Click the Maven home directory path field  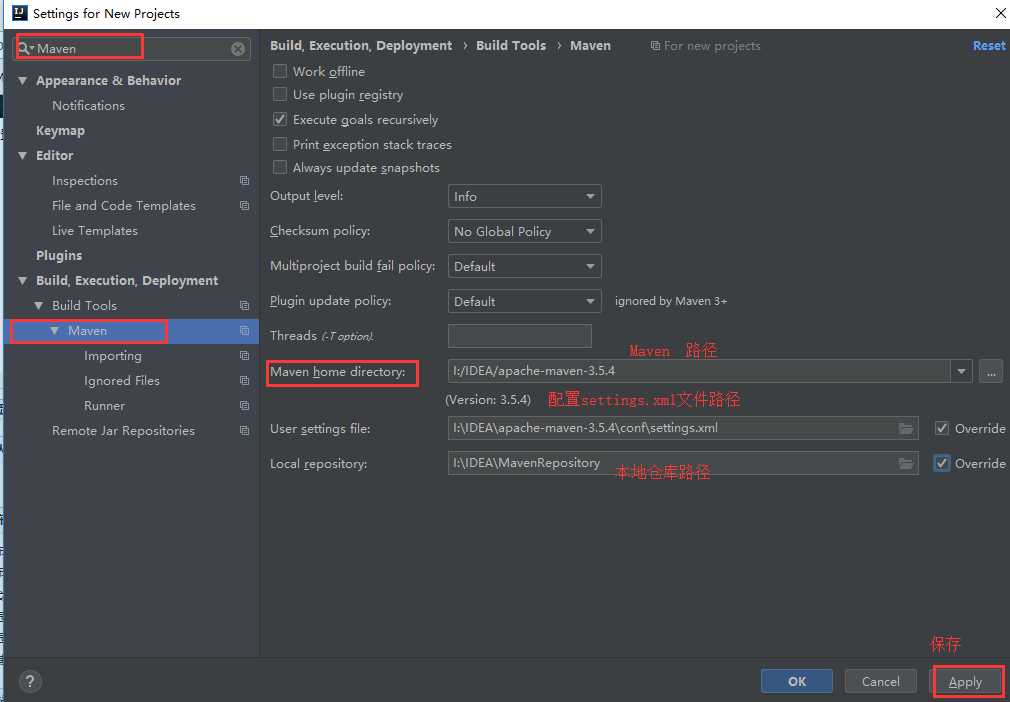(x=700, y=372)
